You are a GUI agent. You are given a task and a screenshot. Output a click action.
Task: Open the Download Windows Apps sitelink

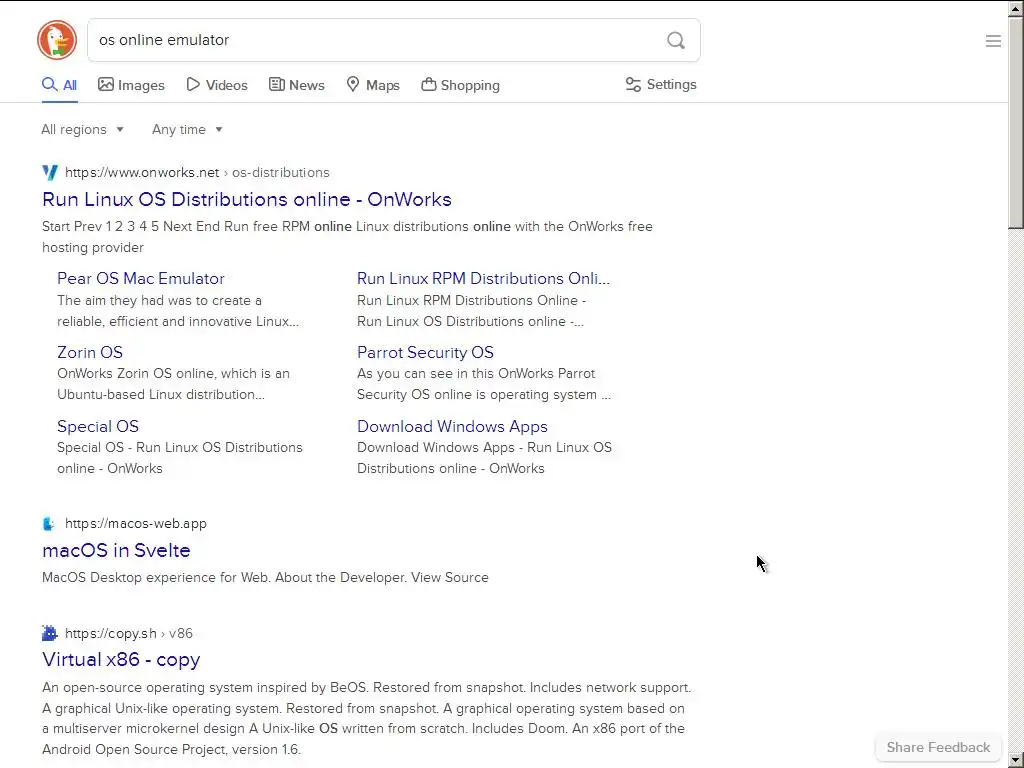(452, 426)
